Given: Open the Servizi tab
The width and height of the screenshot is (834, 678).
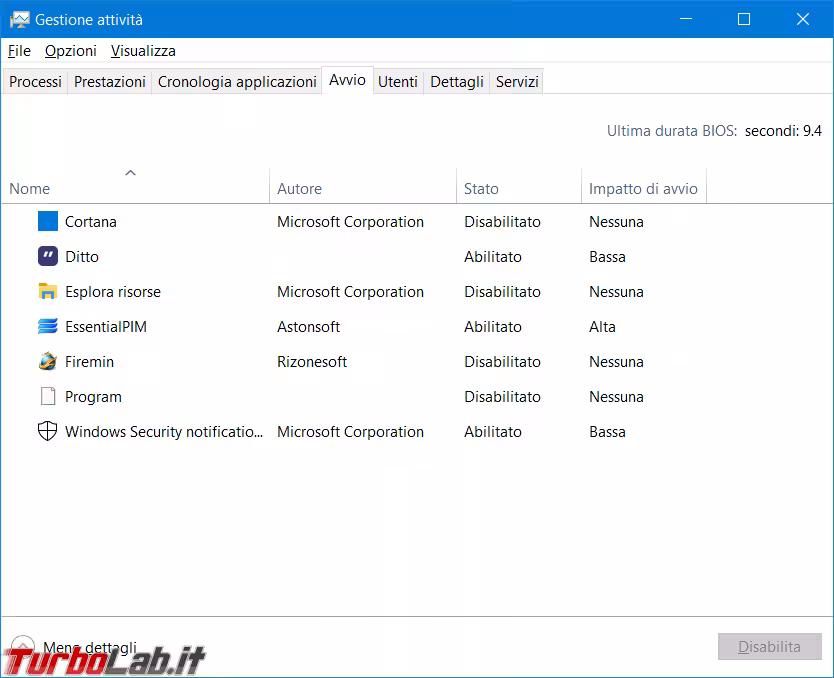Looking at the screenshot, I should tap(517, 82).
